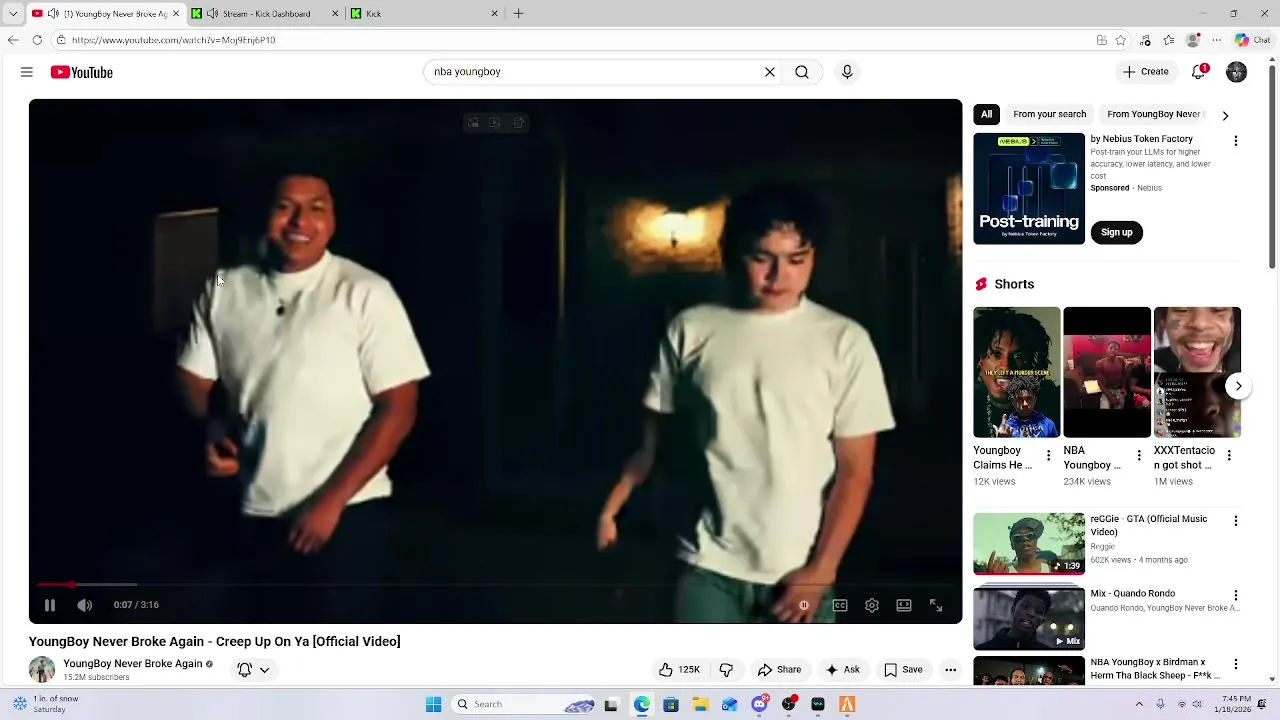Run the search with the magnifier button
1280x720 pixels.
tap(802, 72)
